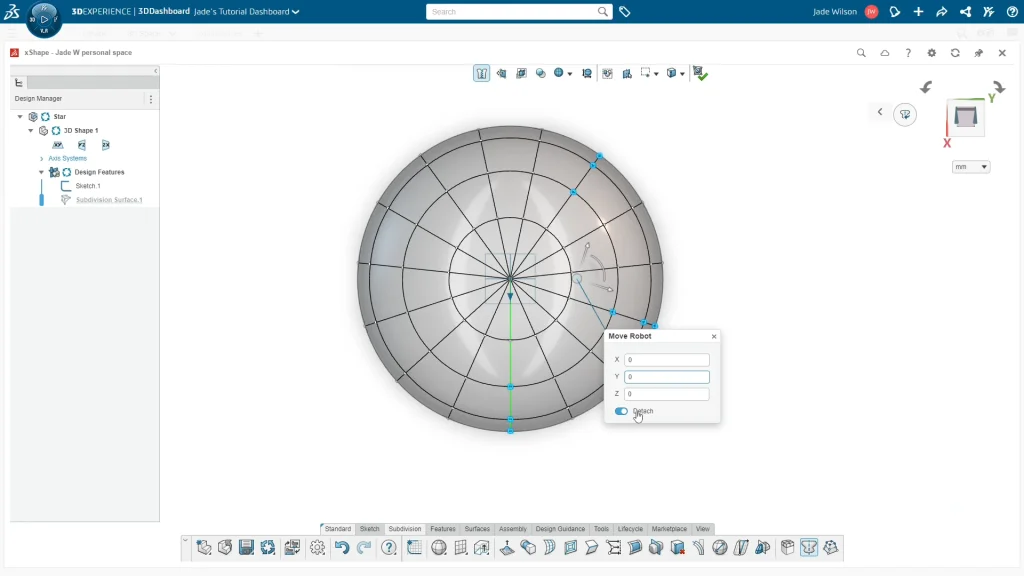The image size is (1024, 576).
Task: Select the sphere primitive tool
Action: click(x=438, y=547)
